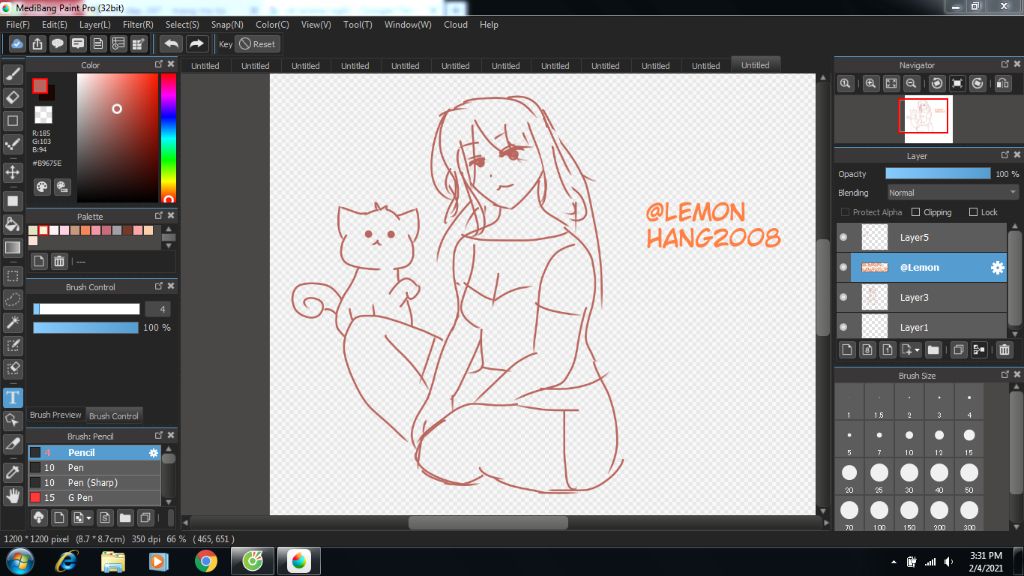1024x576 pixels.
Task: Select the Brush tool in left toolbar
Action: 12,74
